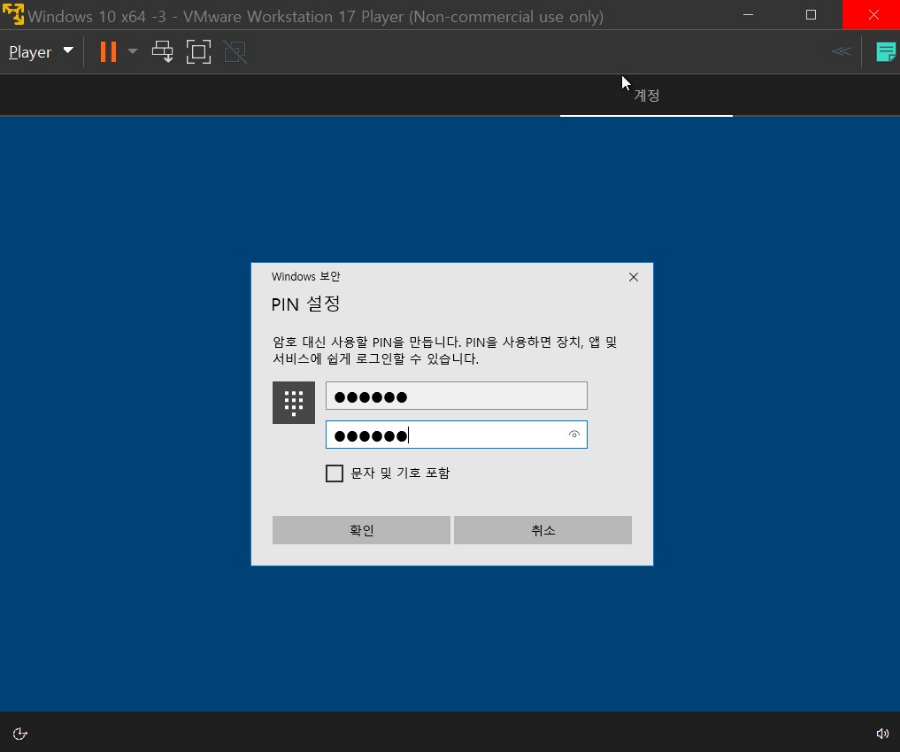The image size is (900, 752).
Task: Close the PIN 설정 dialog
Action: (633, 277)
